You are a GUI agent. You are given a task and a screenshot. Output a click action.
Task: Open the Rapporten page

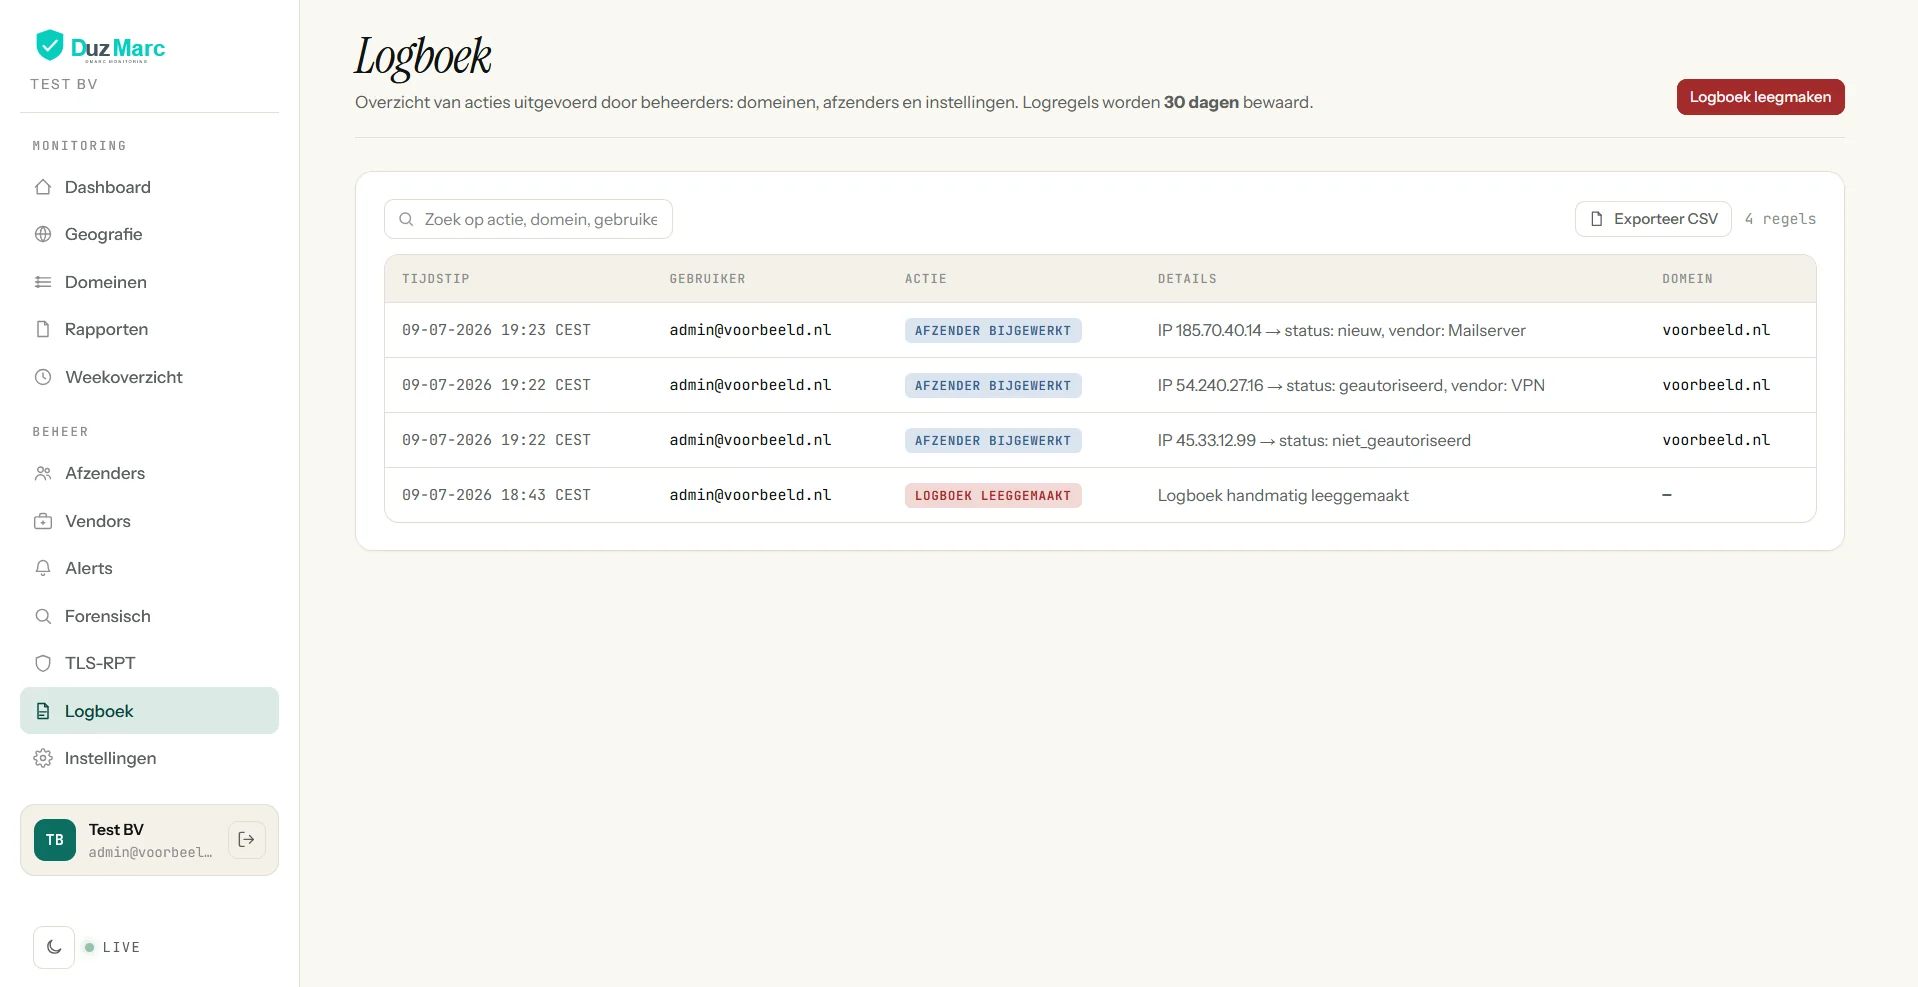[149, 329]
